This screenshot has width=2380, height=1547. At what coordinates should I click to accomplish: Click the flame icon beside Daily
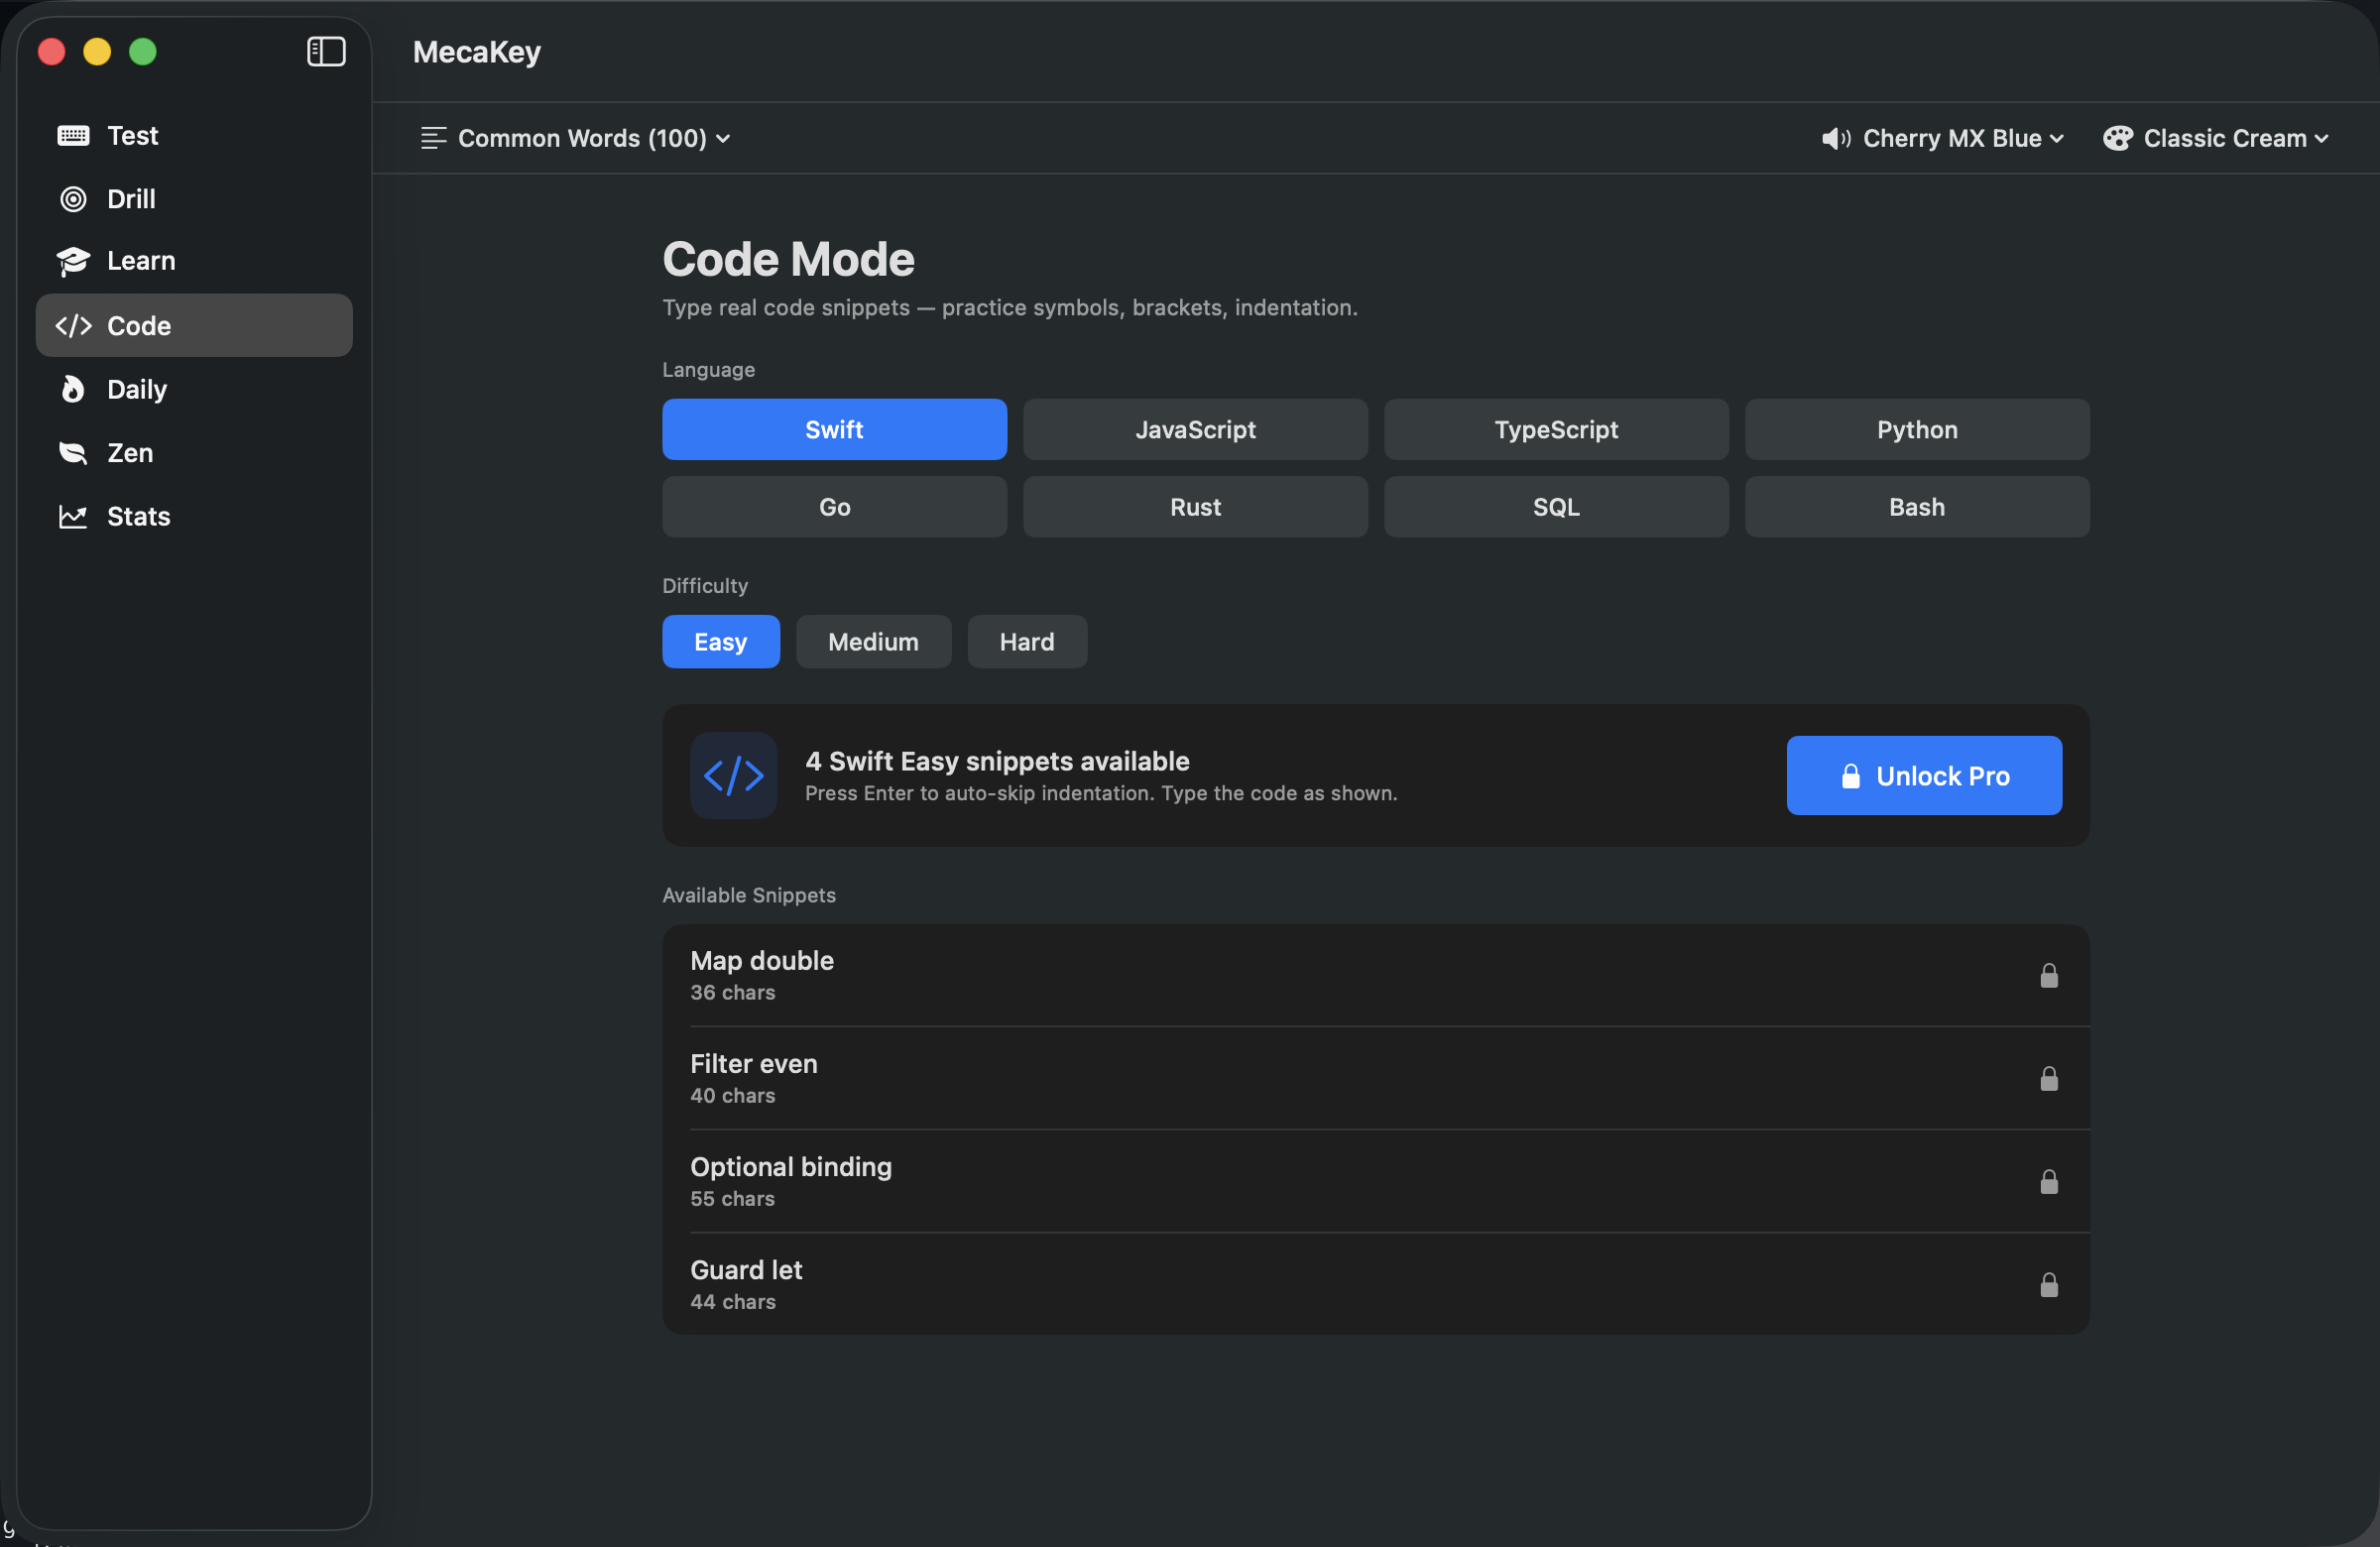73,389
